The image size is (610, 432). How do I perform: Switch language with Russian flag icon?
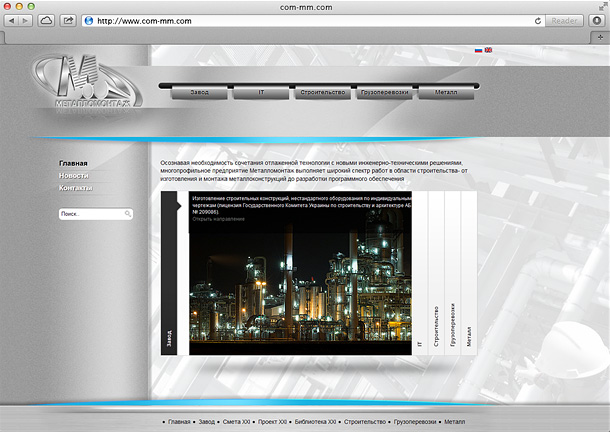tap(479, 50)
